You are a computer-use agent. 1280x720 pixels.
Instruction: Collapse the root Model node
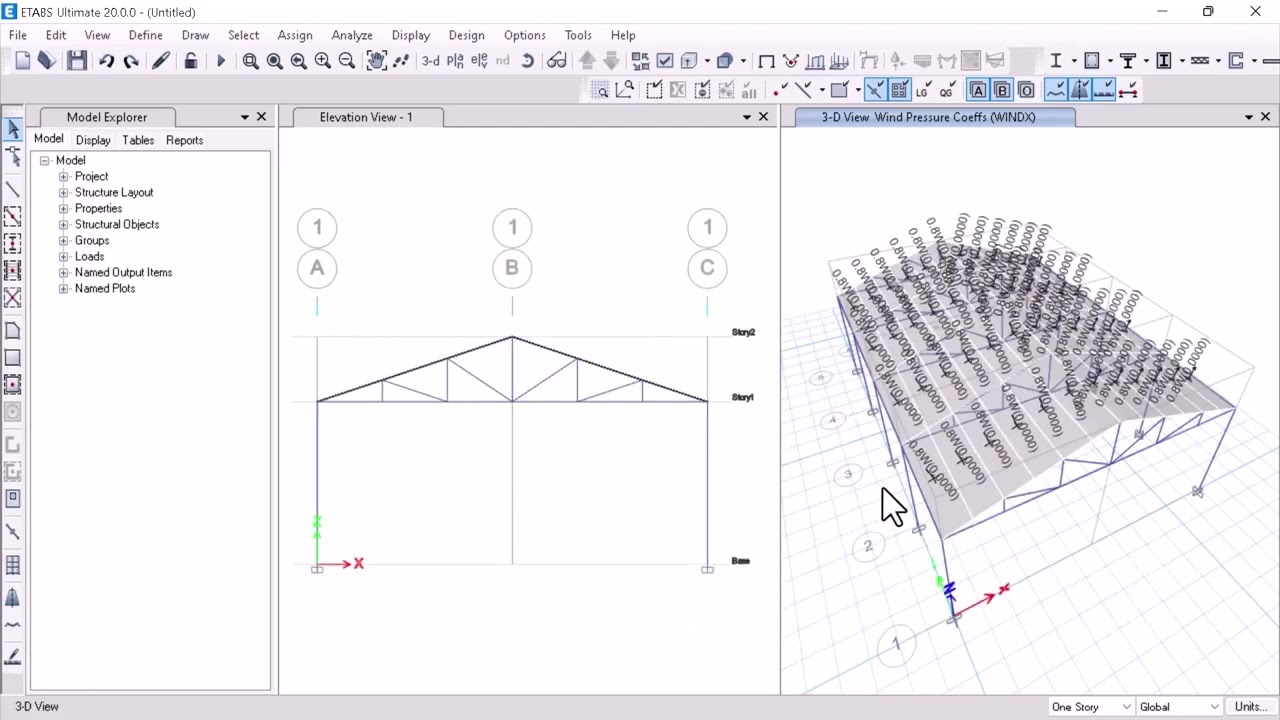coord(45,161)
